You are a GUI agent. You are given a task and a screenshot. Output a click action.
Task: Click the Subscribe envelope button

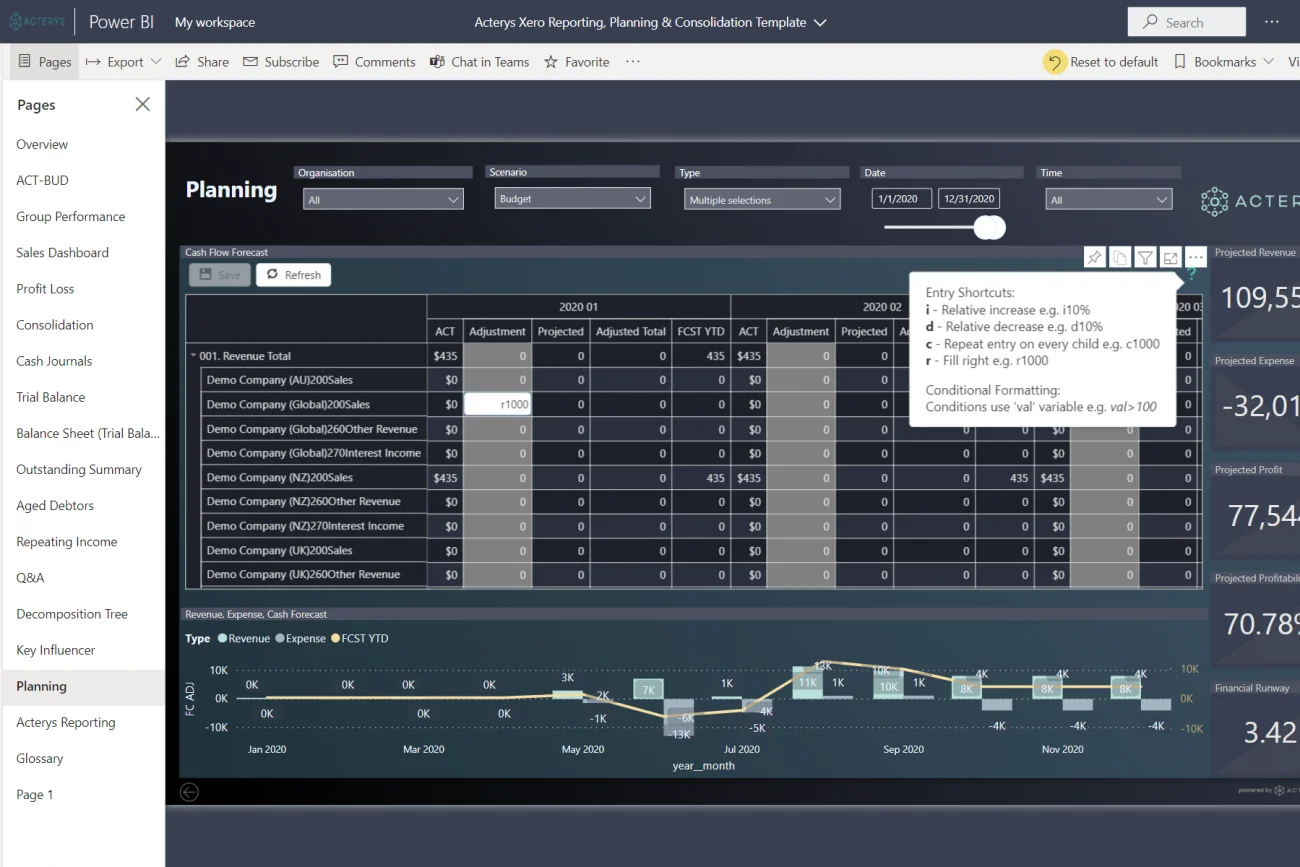pyautogui.click(x=281, y=62)
